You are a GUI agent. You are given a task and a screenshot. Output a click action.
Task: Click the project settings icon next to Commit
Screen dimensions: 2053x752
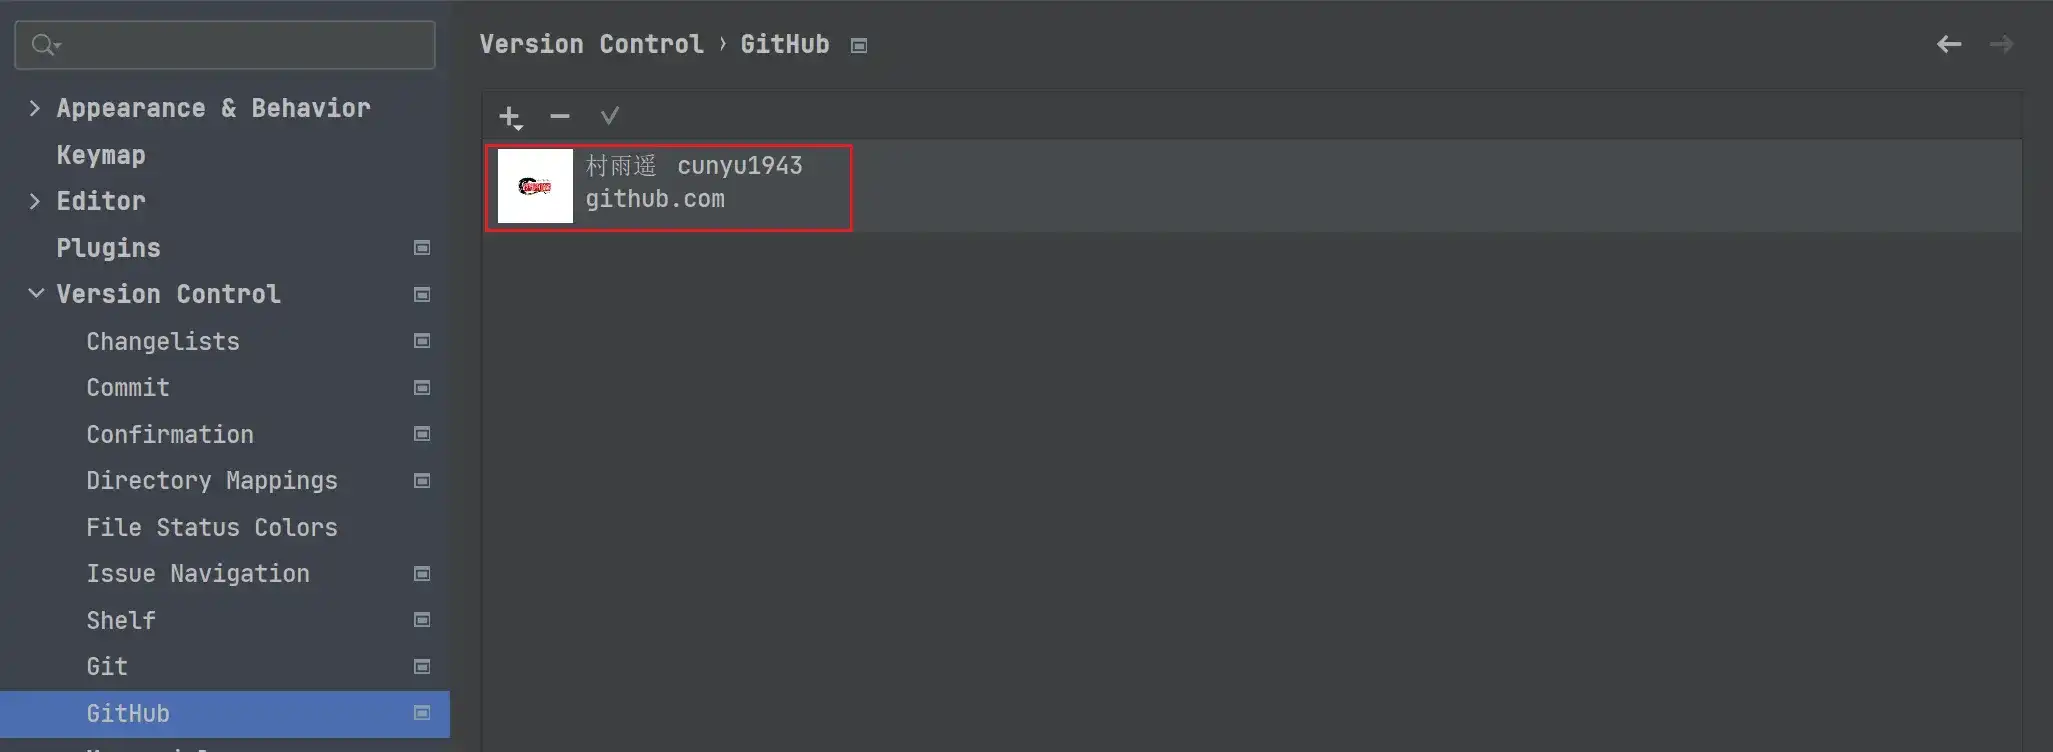(422, 388)
